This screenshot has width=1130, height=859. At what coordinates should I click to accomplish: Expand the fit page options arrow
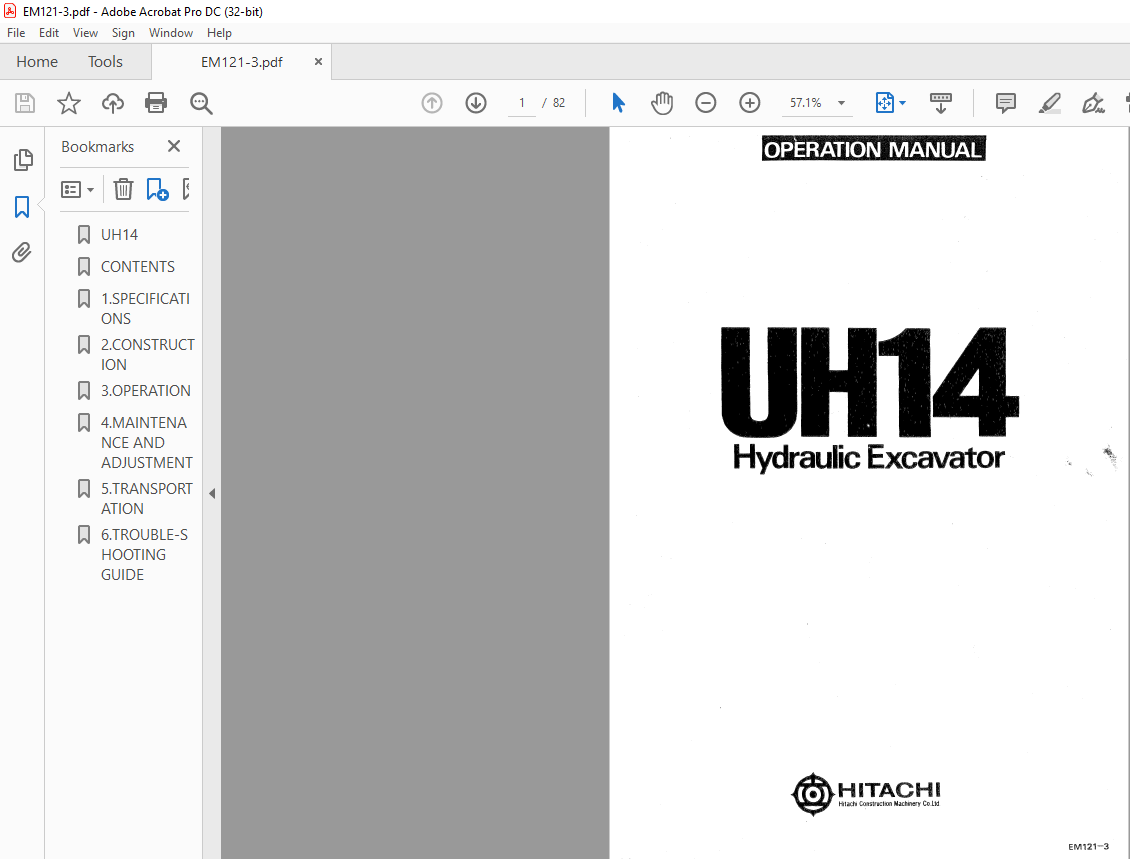(902, 103)
